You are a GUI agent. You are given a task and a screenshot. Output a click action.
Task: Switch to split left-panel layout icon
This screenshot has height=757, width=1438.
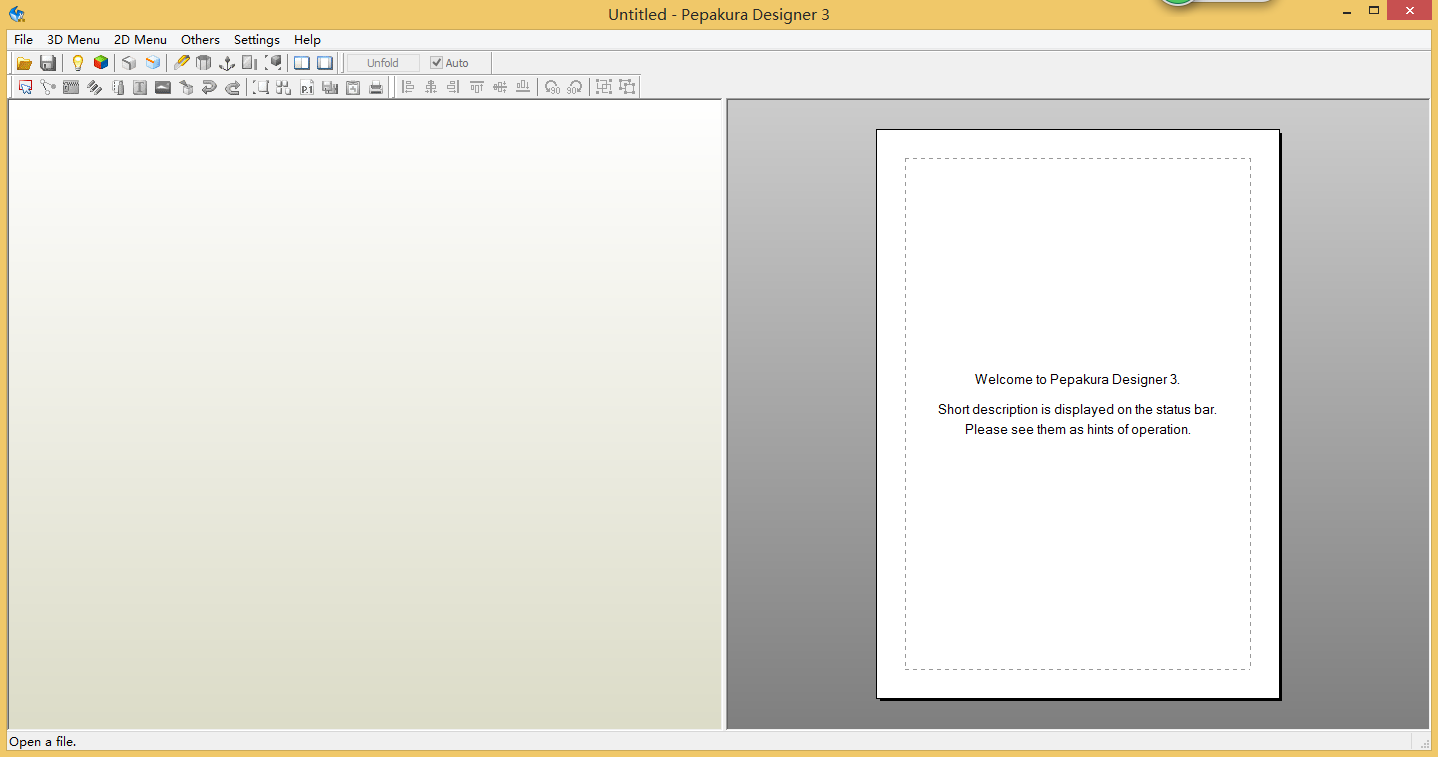pyautogui.click(x=302, y=63)
